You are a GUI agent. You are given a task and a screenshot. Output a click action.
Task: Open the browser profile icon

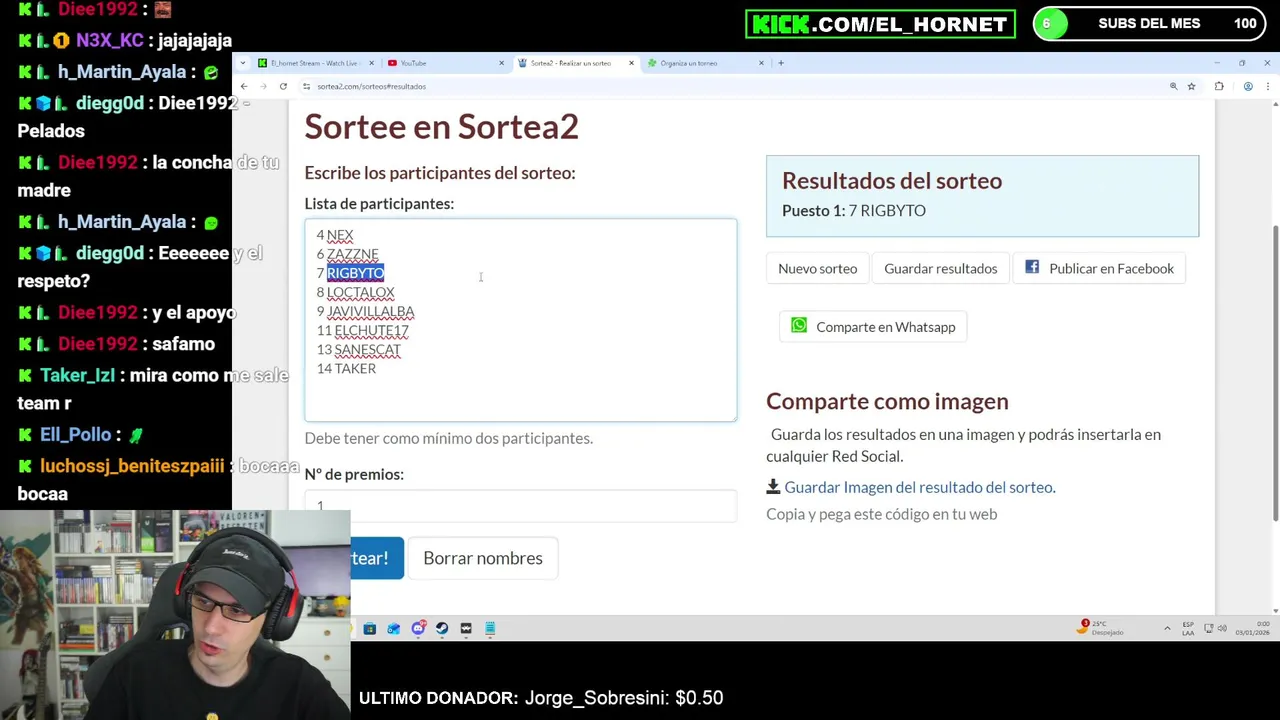pos(1248,87)
